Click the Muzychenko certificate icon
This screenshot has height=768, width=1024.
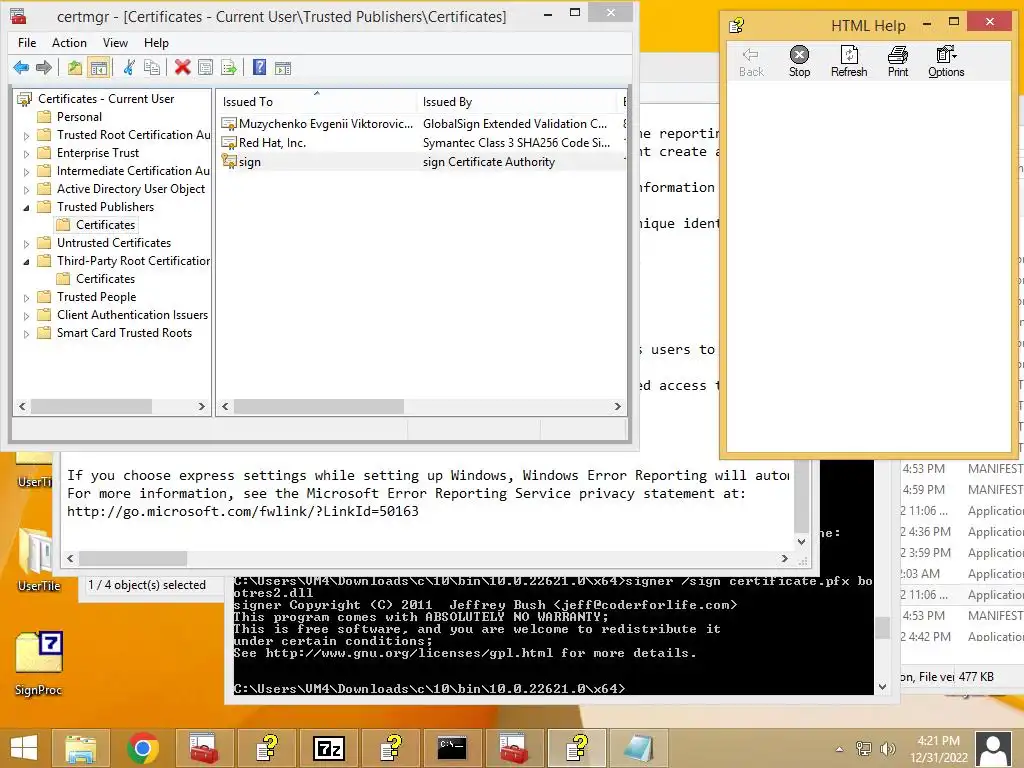(229, 123)
